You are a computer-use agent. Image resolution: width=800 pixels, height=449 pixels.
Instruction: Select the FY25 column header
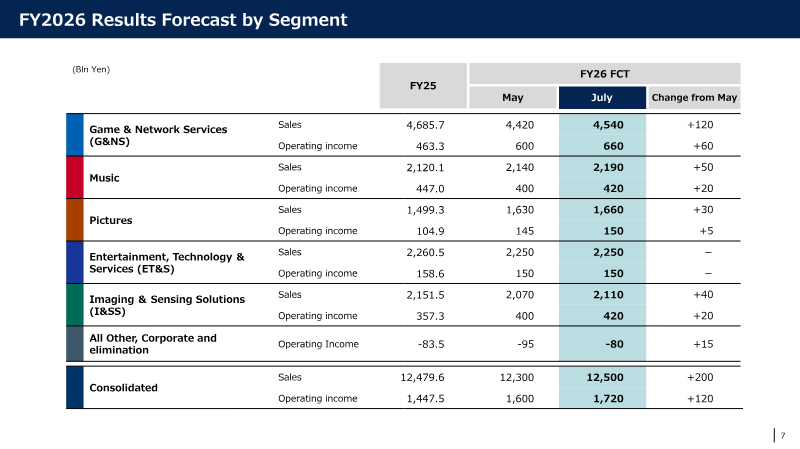click(423, 86)
